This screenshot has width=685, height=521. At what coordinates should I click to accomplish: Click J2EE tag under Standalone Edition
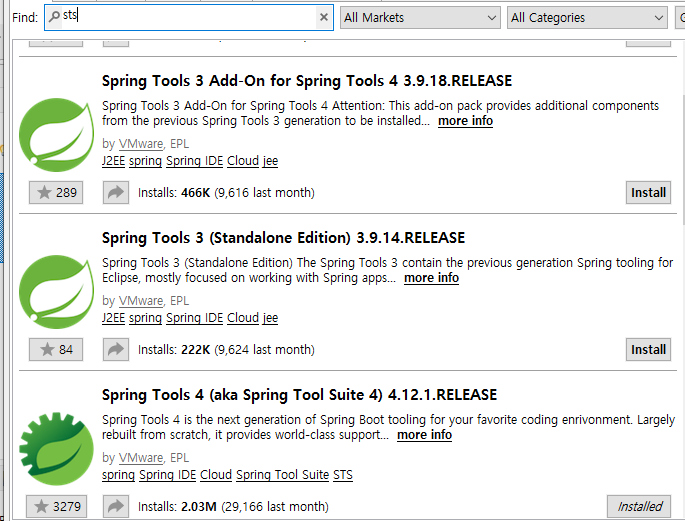point(113,317)
